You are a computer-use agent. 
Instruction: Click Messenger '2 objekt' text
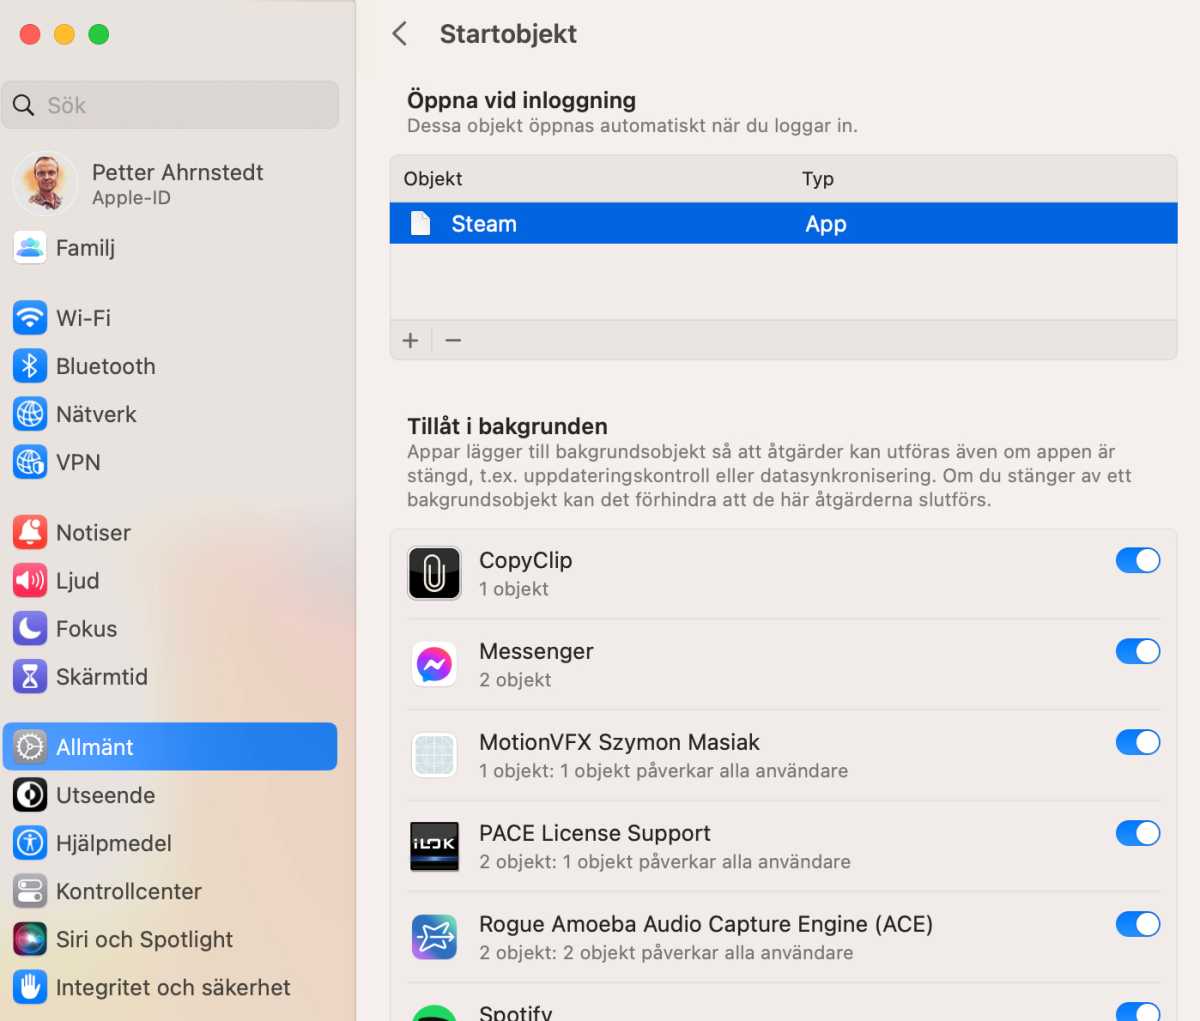pos(515,680)
